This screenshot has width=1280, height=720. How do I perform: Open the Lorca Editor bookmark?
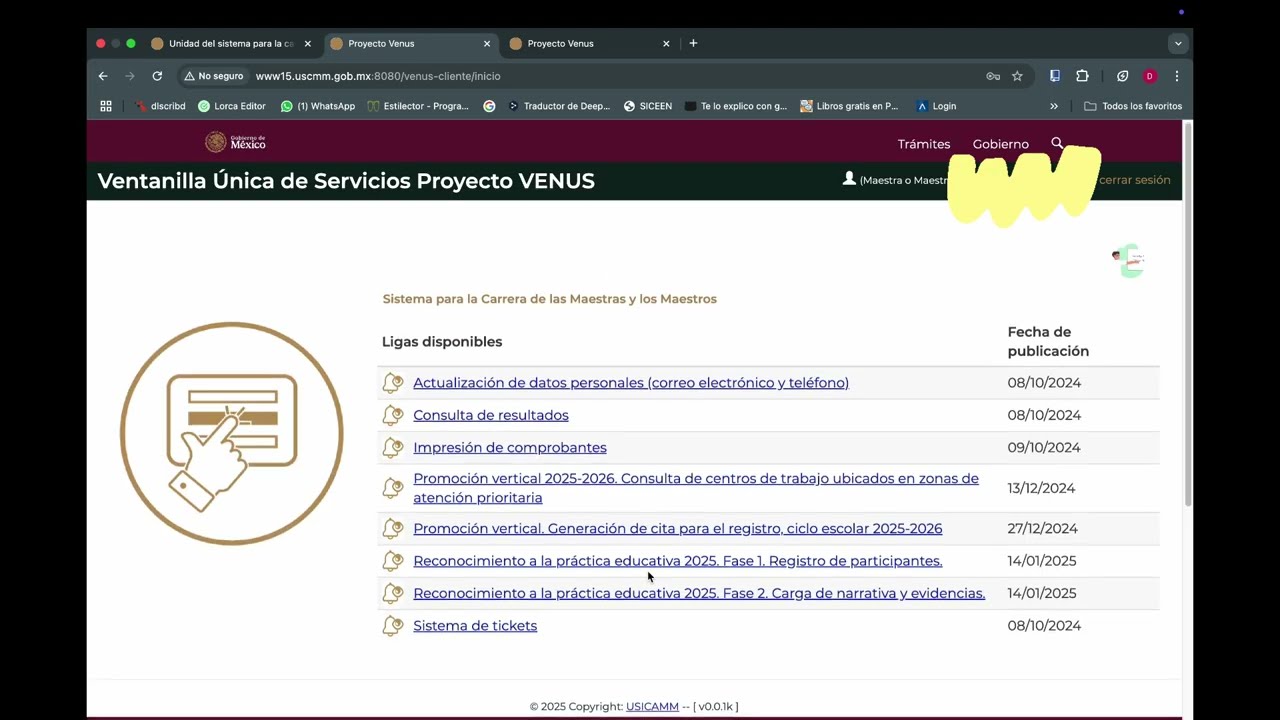point(232,106)
